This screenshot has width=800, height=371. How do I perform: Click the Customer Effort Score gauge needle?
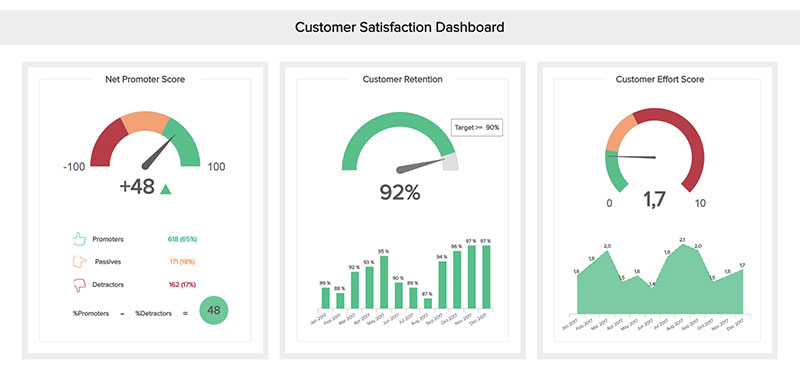pyautogui.click(x=632, y=156)
